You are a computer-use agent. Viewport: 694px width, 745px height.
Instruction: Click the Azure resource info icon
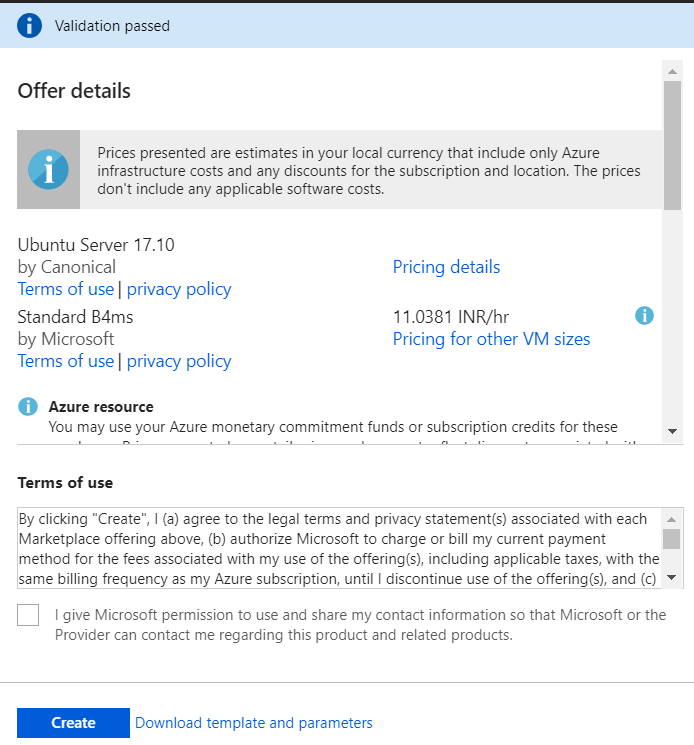[28, 407]
